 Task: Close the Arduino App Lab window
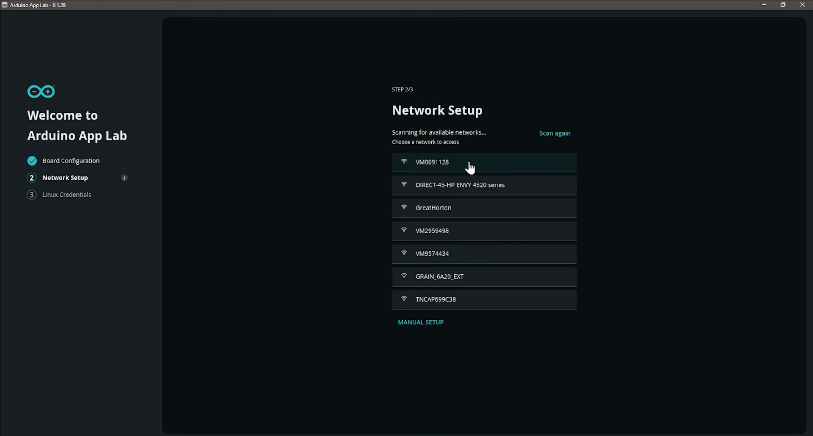click(x=802, y=5)
